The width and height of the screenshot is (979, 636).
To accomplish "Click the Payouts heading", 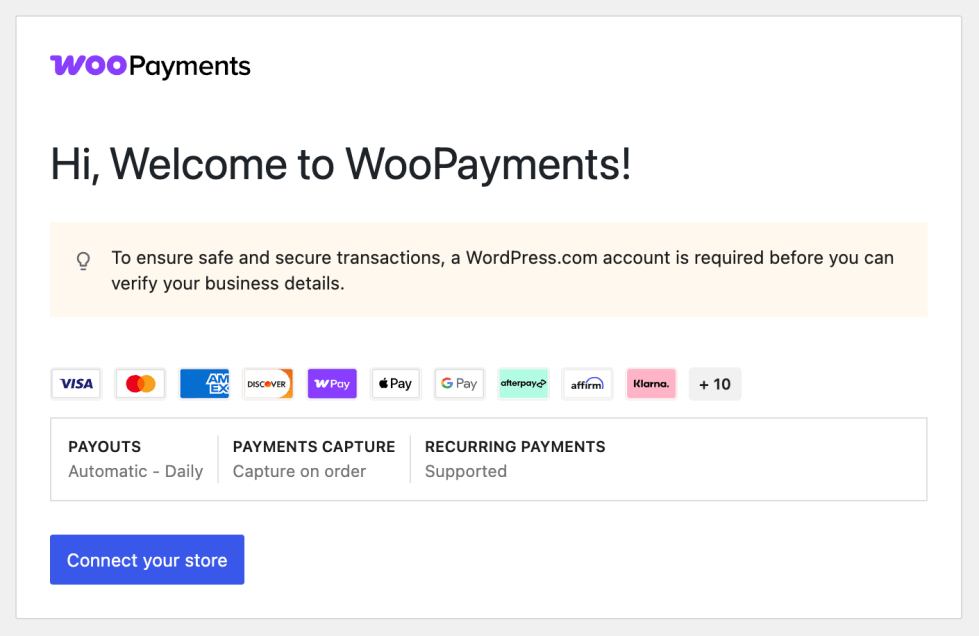I will tap(105, 447).
